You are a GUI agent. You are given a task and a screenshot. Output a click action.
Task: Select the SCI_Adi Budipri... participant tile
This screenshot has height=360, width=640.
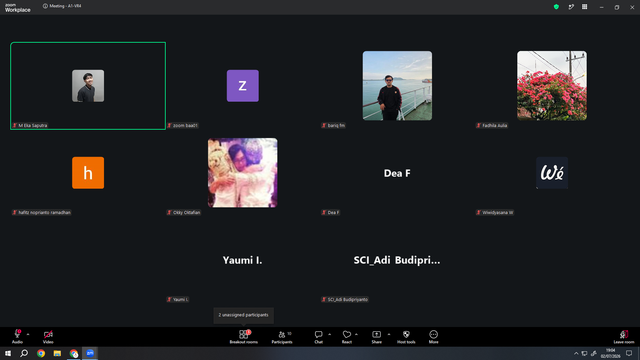click(397, 260)
